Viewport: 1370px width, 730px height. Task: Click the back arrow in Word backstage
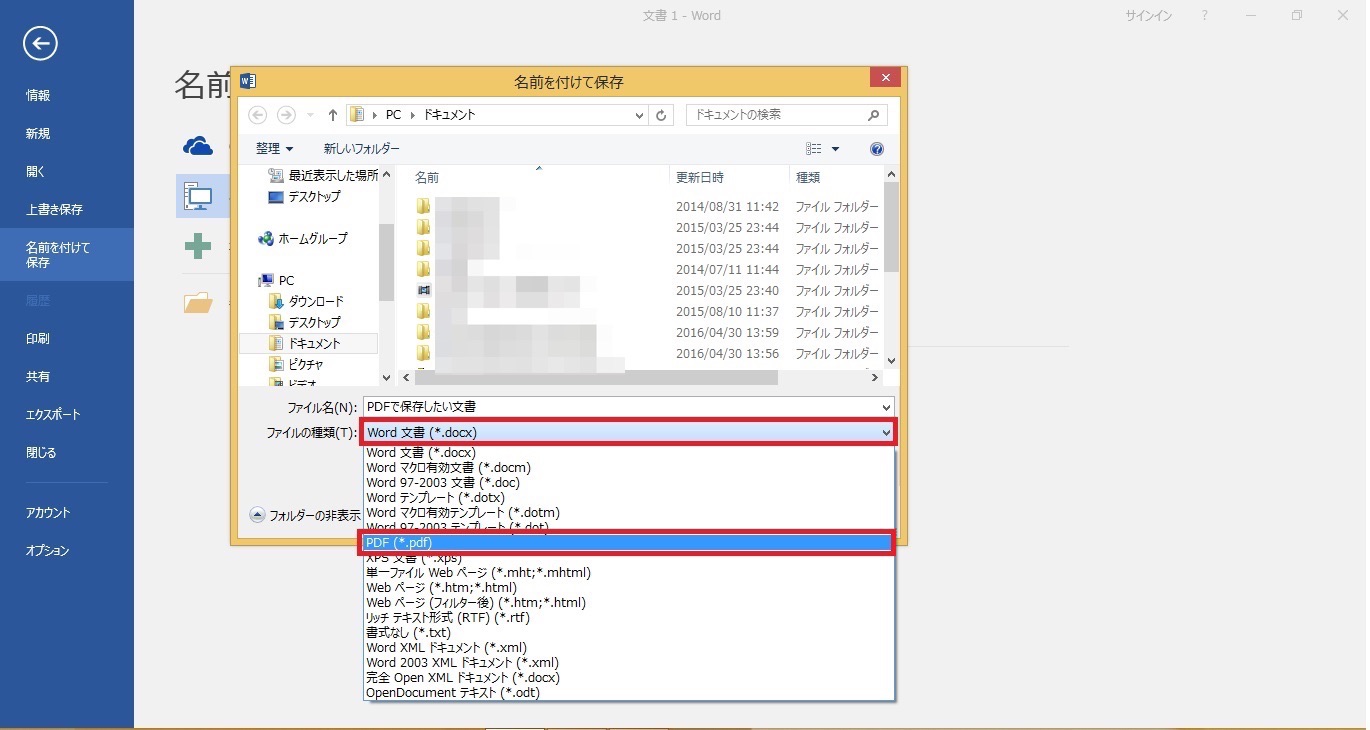coord(40,43)
